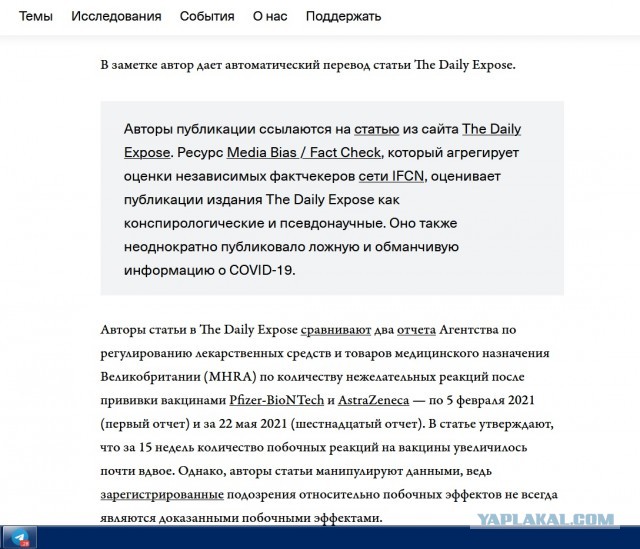Click the text '22 мая 2021'
The height and width of the screenshot is (549, 640).
253,424
